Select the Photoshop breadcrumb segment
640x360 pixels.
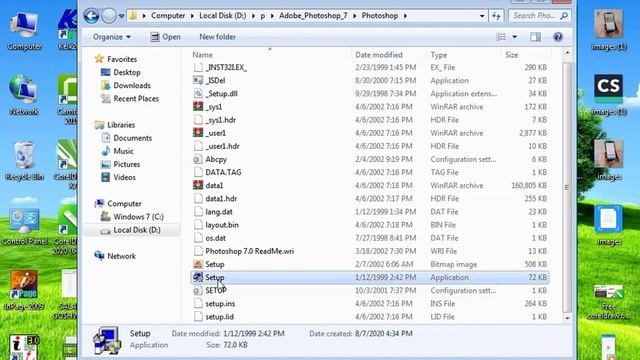pyautogui.click(x=380, y=16)
